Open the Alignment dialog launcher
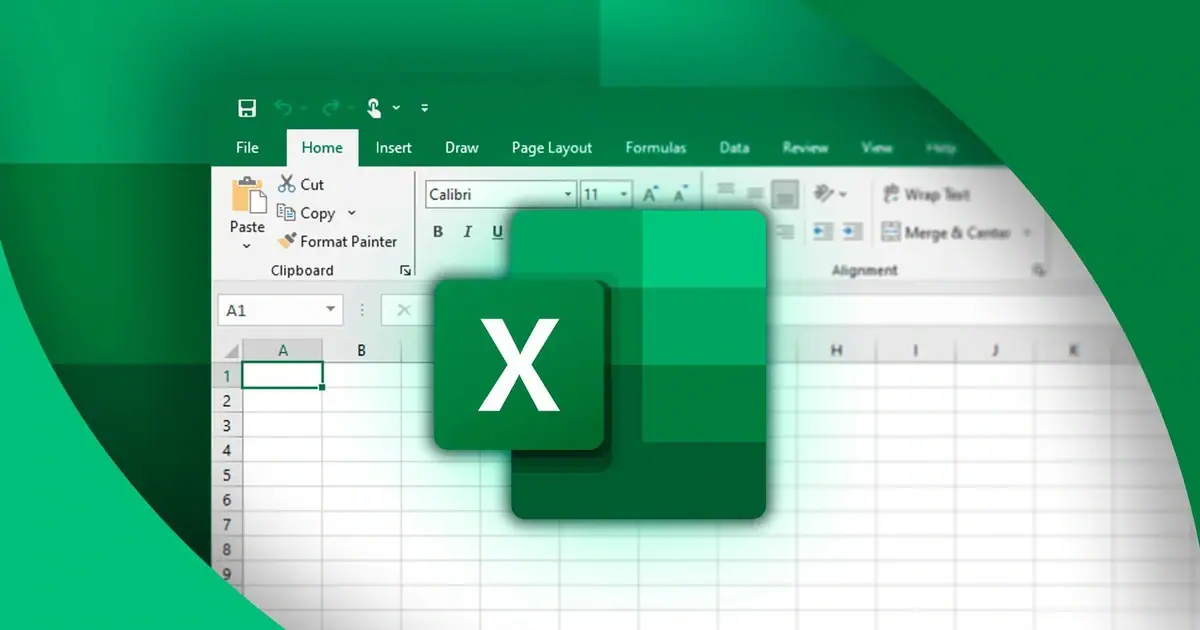Viewport: 1200px width, 630px height. coord(1040,270)
